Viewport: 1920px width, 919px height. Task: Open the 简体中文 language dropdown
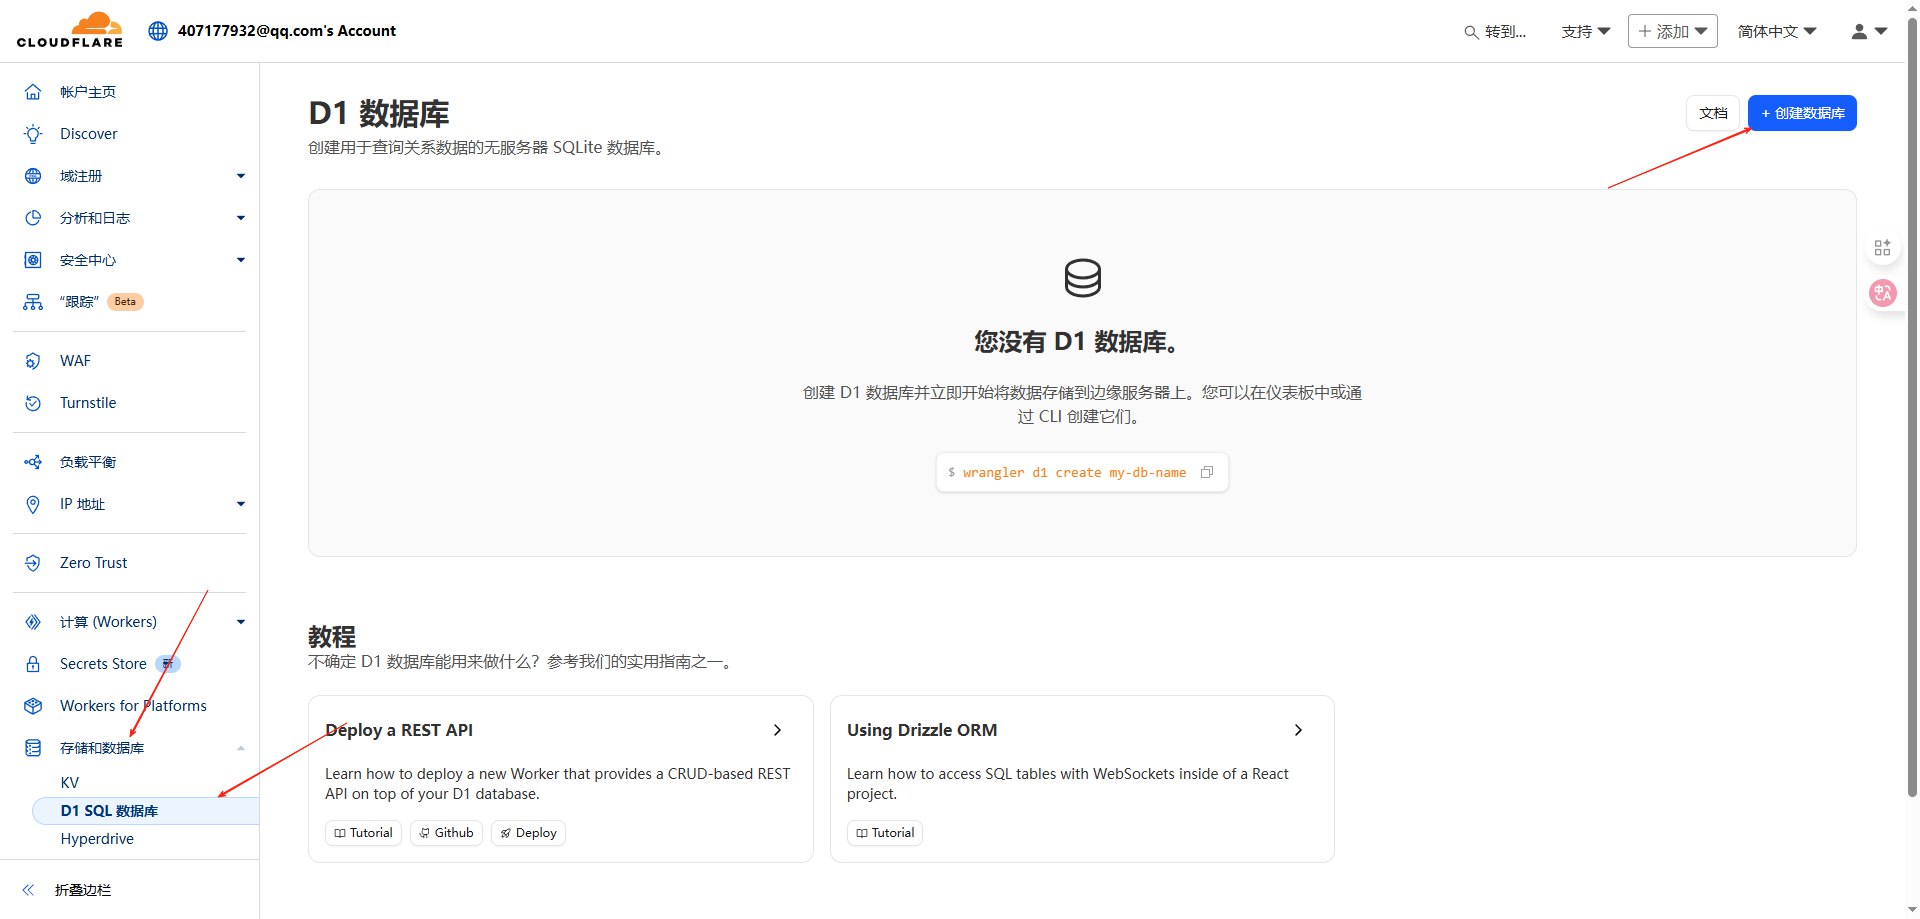click(1776, 31)
